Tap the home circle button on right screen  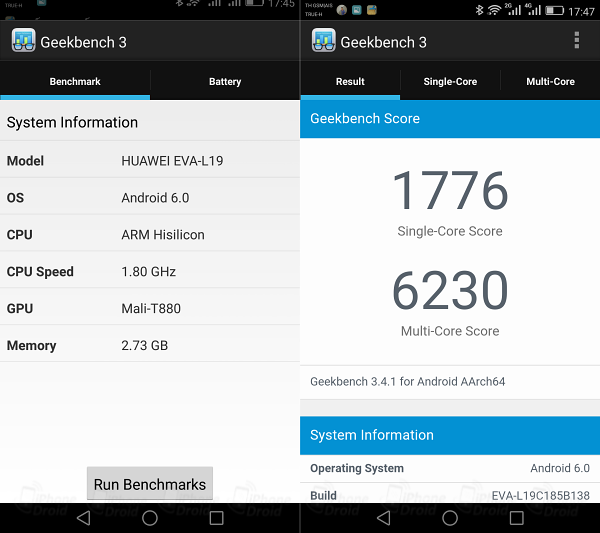tap(450, 518)
